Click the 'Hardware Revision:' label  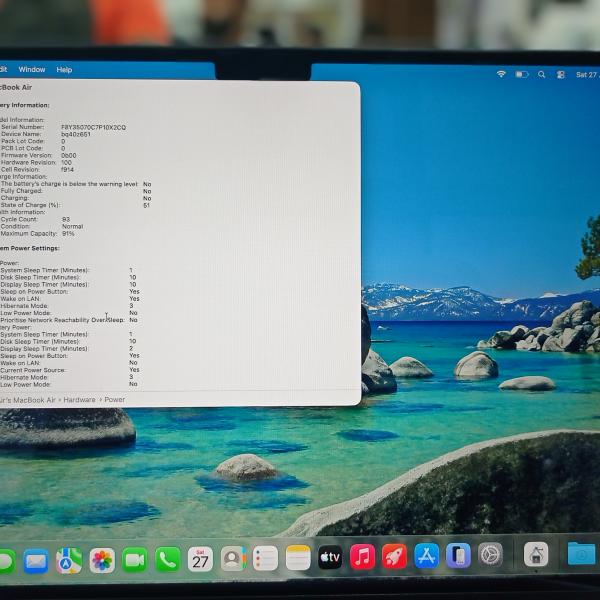coord(28,162)
